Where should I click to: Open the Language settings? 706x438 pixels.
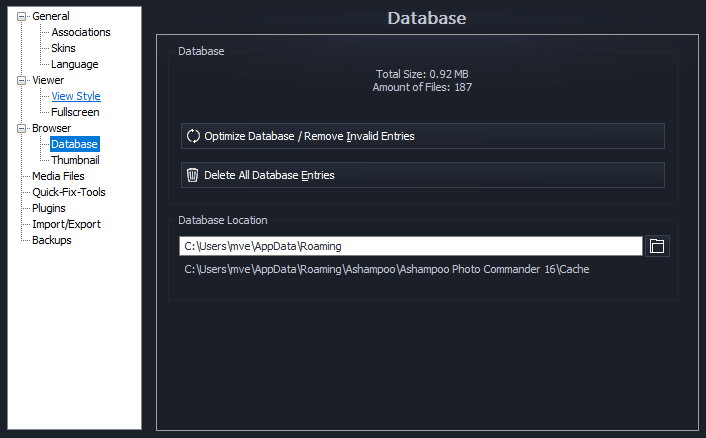tap(75, 64)
